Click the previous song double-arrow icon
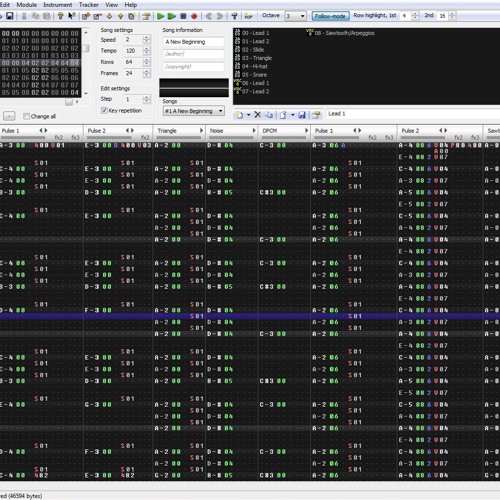The image size is (500, 500). pyautogui.click(x=209, y=16)
